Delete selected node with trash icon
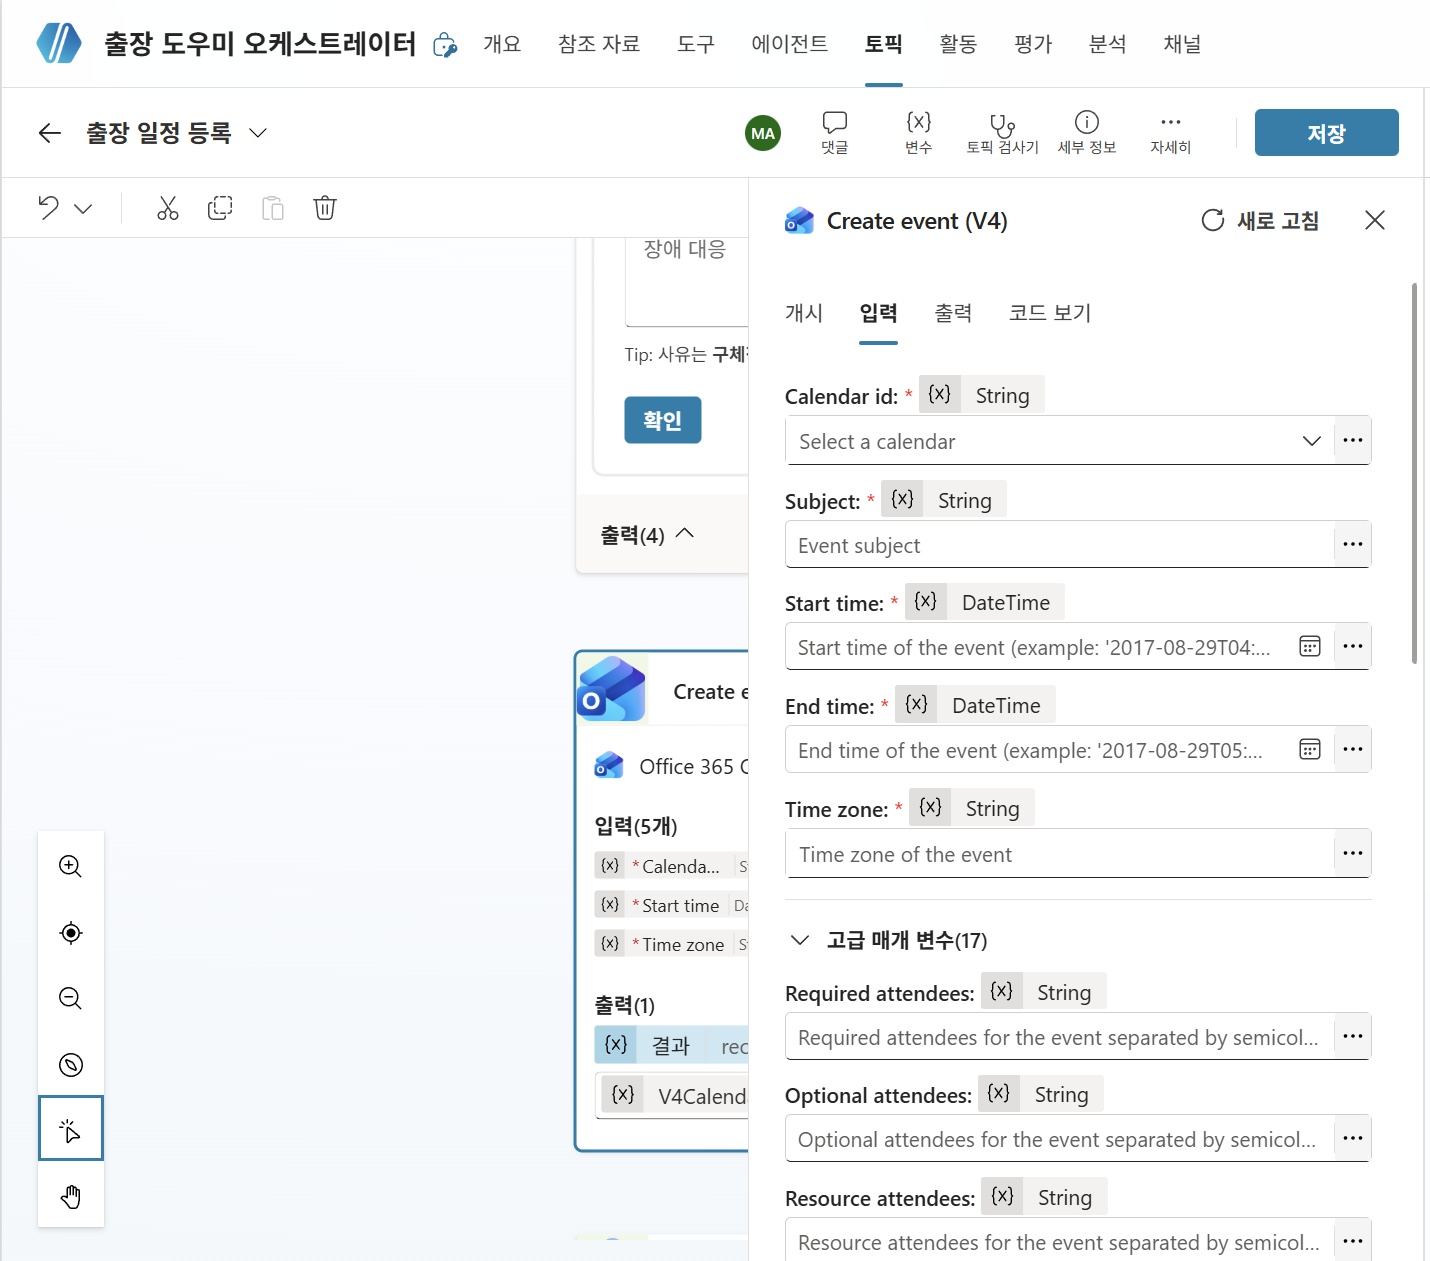Screen dimensions: 1430x1261 coord(325,208)
